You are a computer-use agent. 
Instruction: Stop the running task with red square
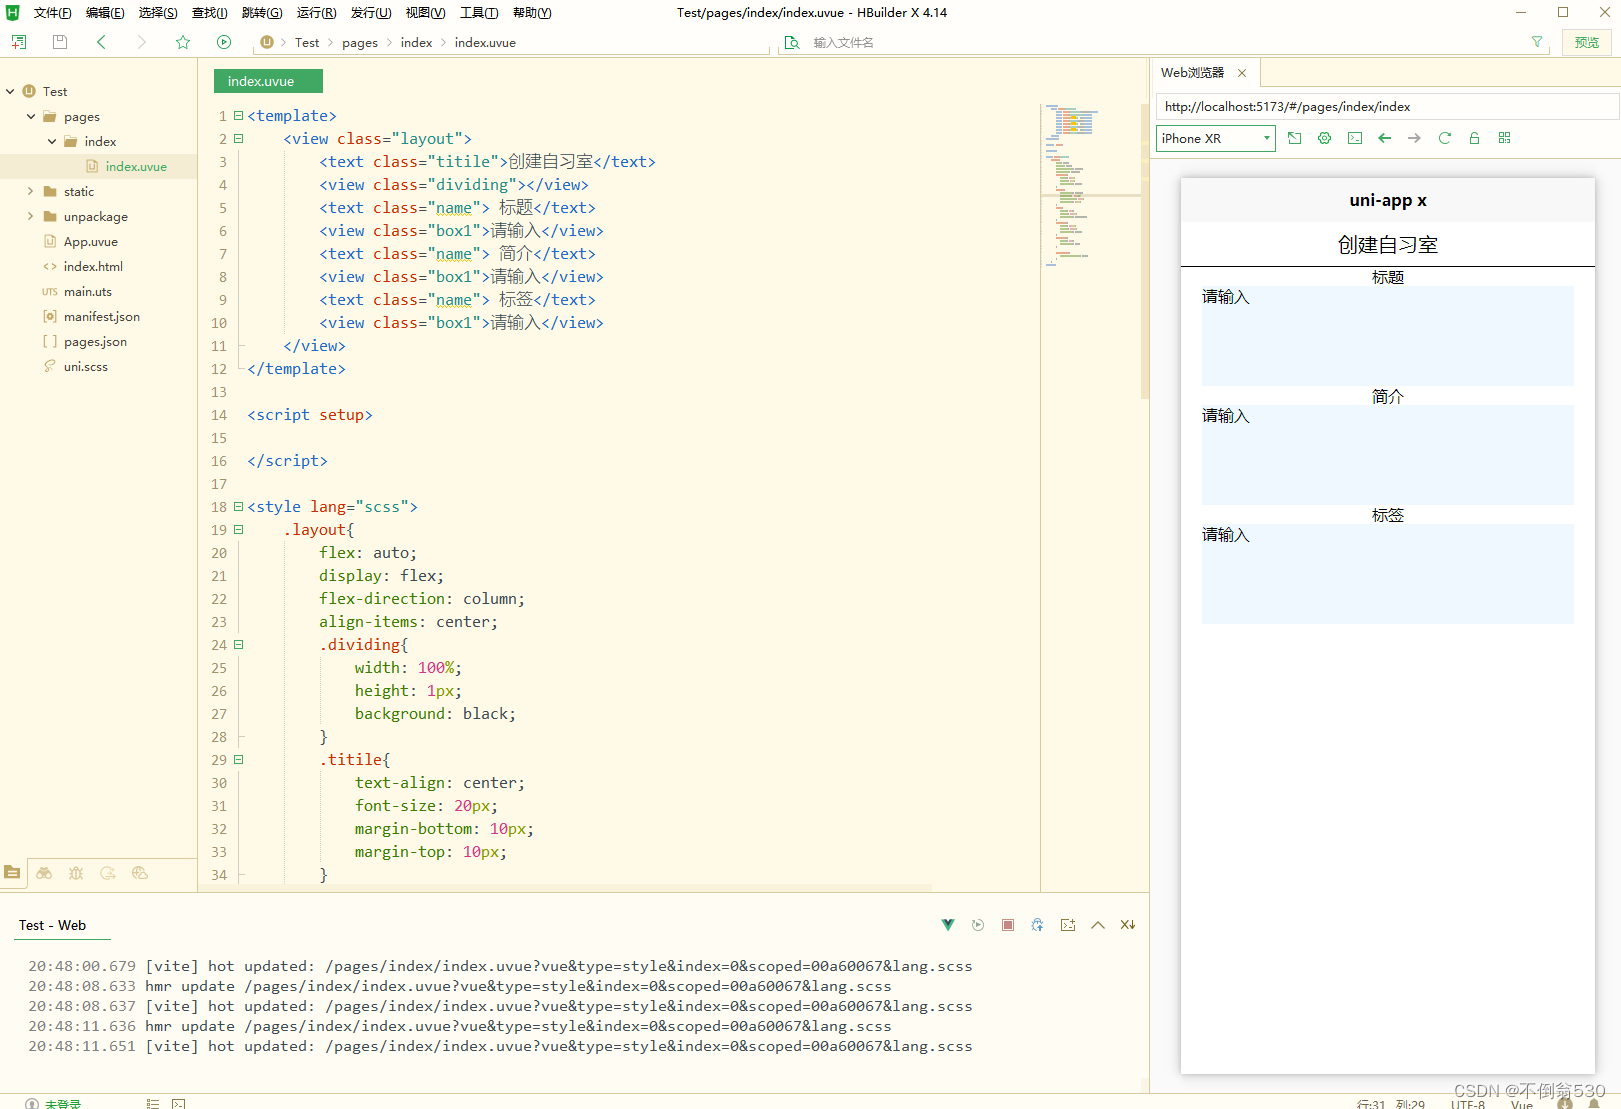click(1008, 925)
